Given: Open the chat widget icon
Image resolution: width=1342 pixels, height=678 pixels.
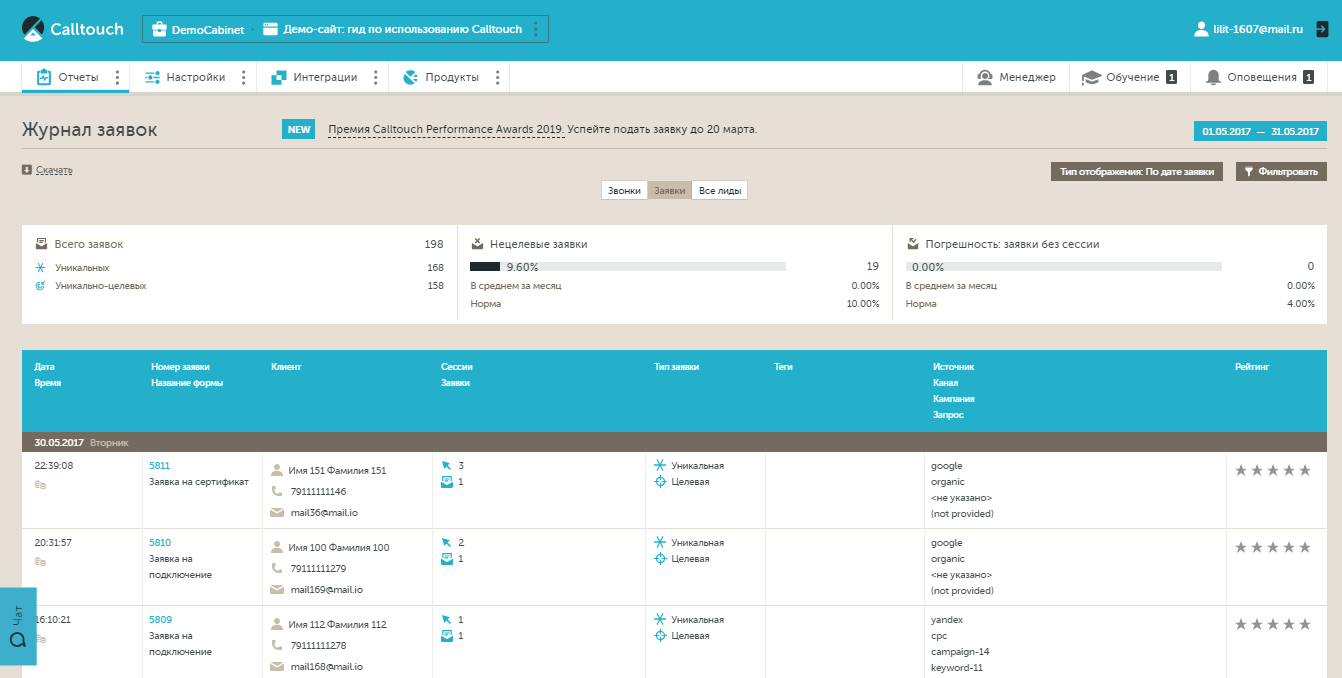Looking at the screenshot, I should tap(17, 638).
